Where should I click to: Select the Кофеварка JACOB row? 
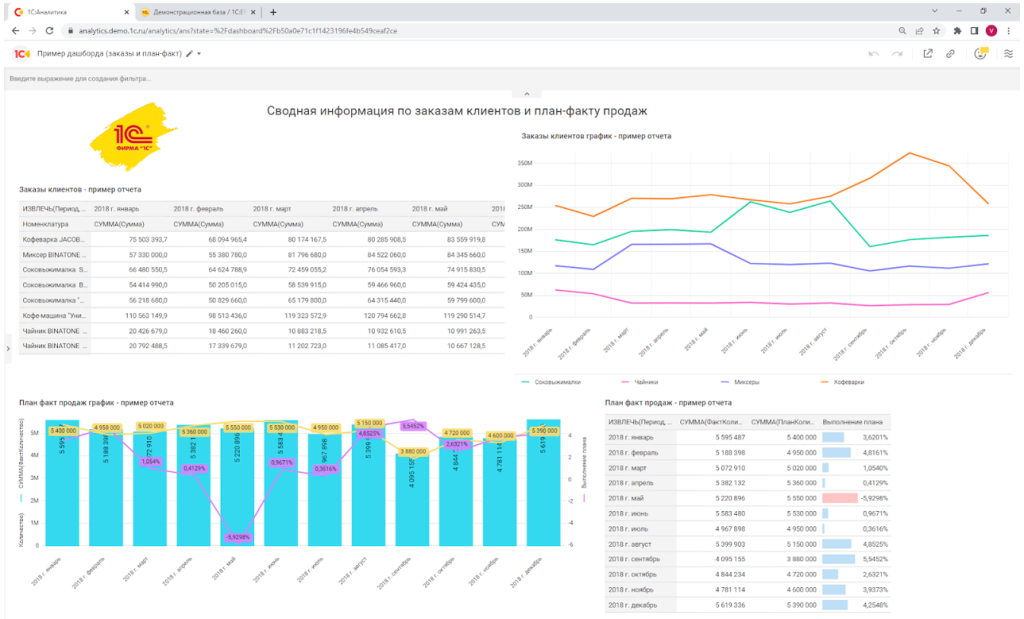pyautogui.click(x=261, y=240)
